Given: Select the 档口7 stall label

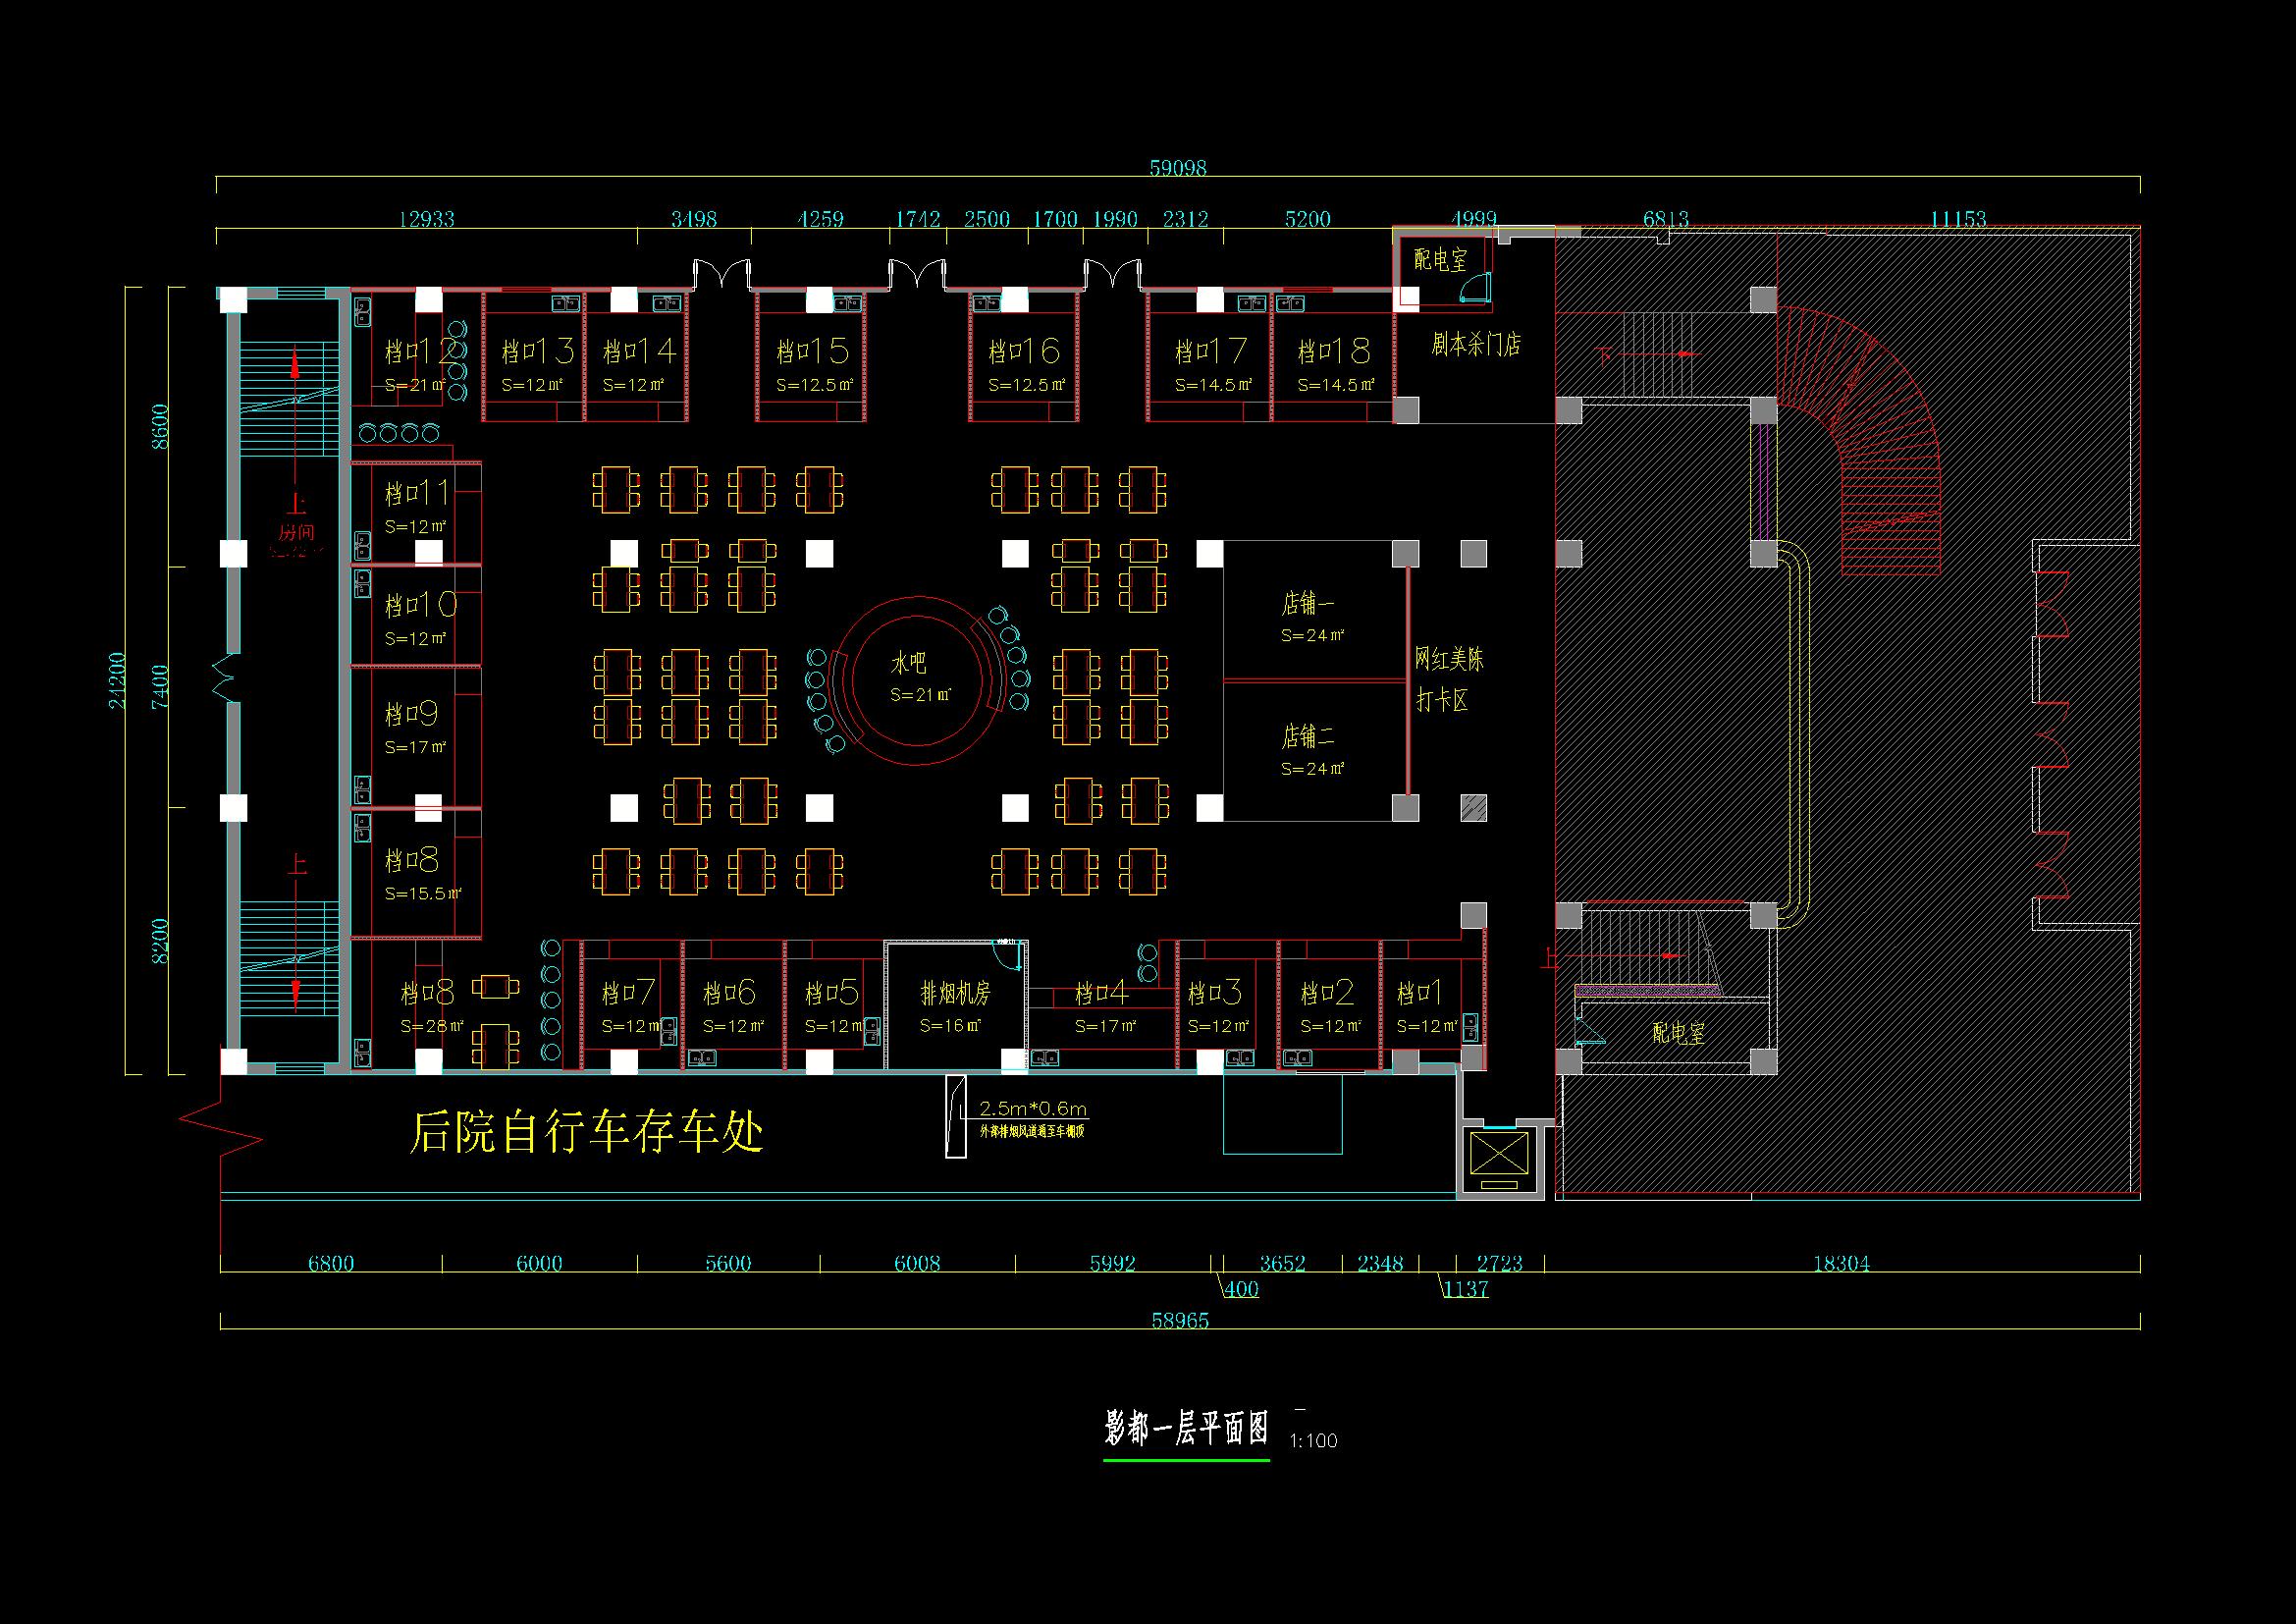Looking at the screenshot, I should [x=628, y=993].
